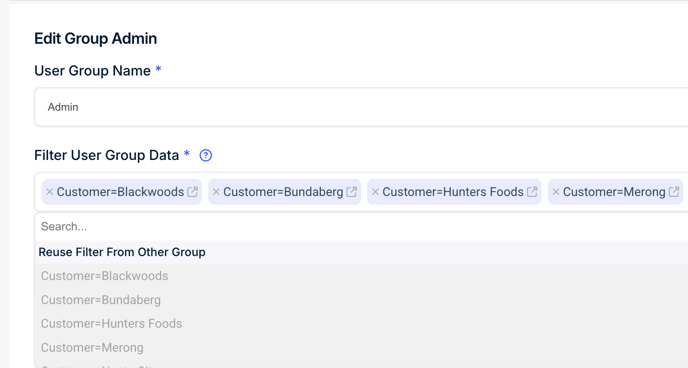Click the Customer=Bundaberg chip label
Image resolution: width=688 pixels, height=368 pixels.
(x=283, y=192)
